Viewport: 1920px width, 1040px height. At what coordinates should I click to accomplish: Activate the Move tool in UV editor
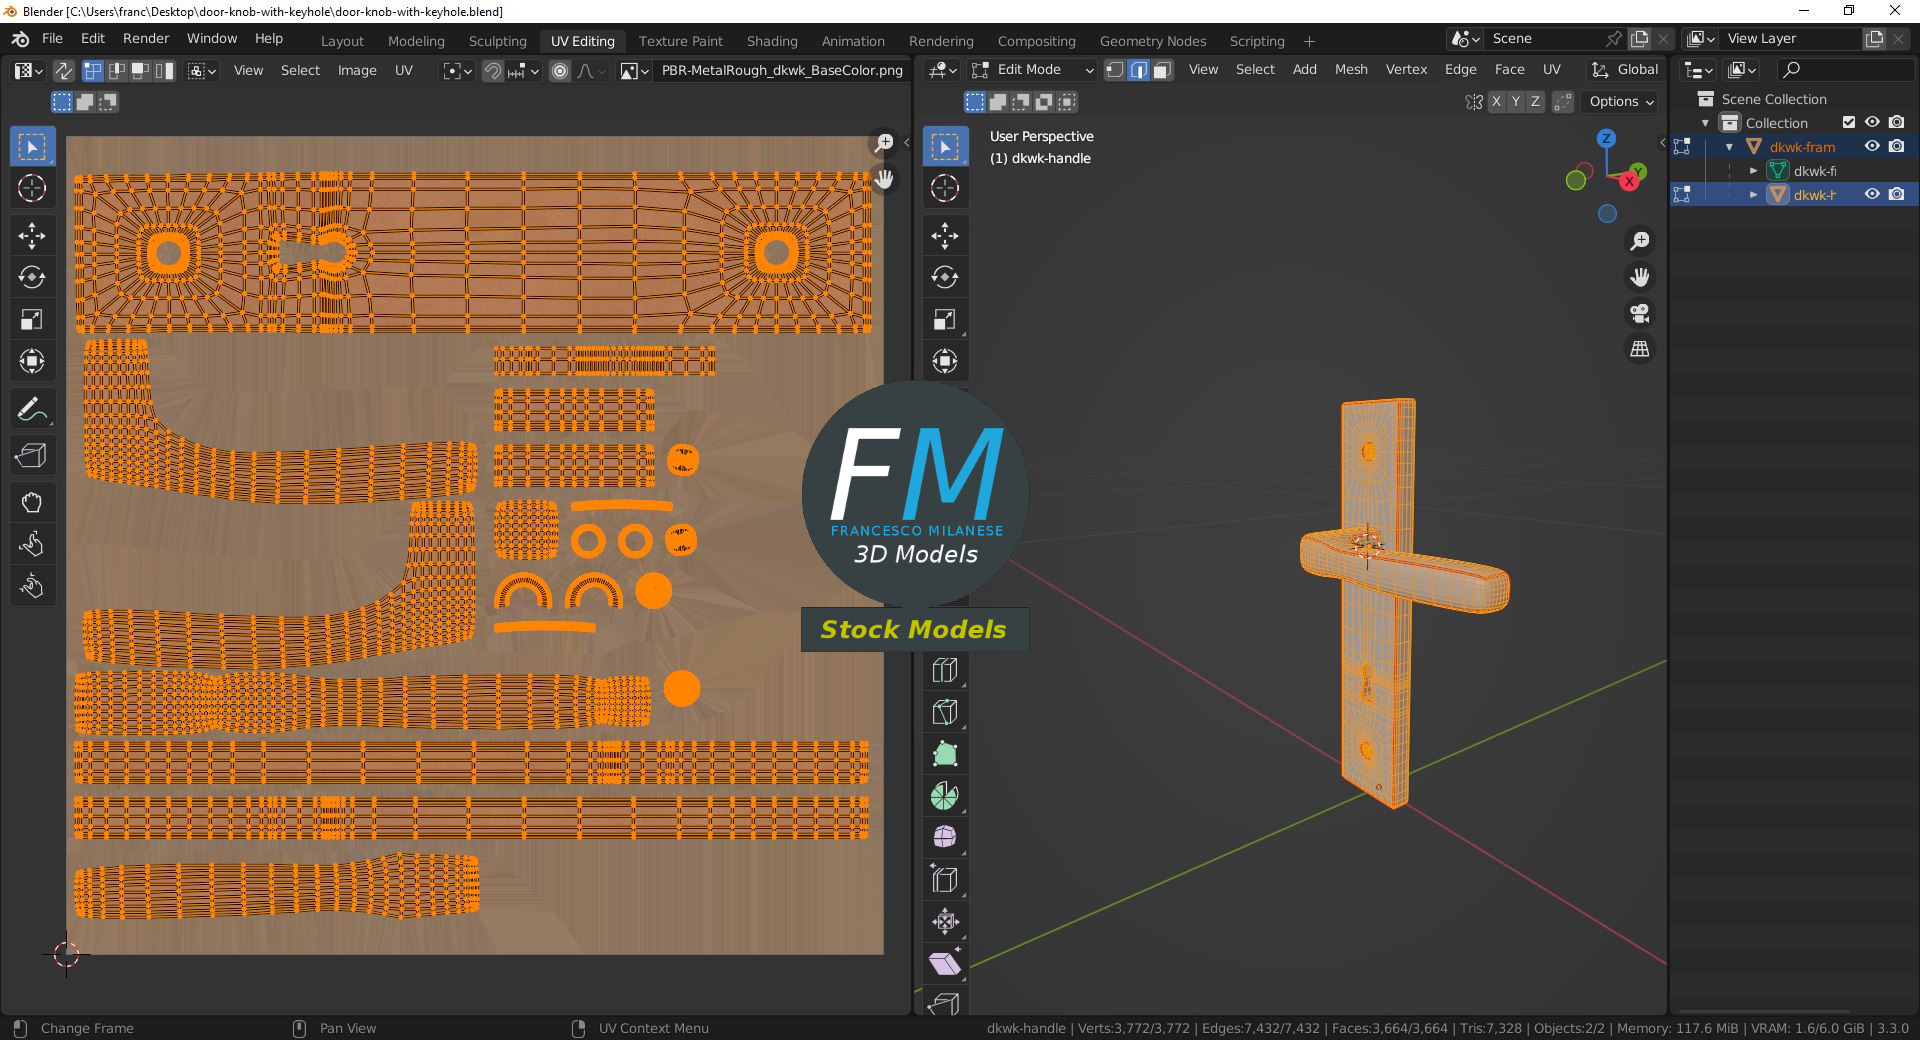(x=32, y=236)
